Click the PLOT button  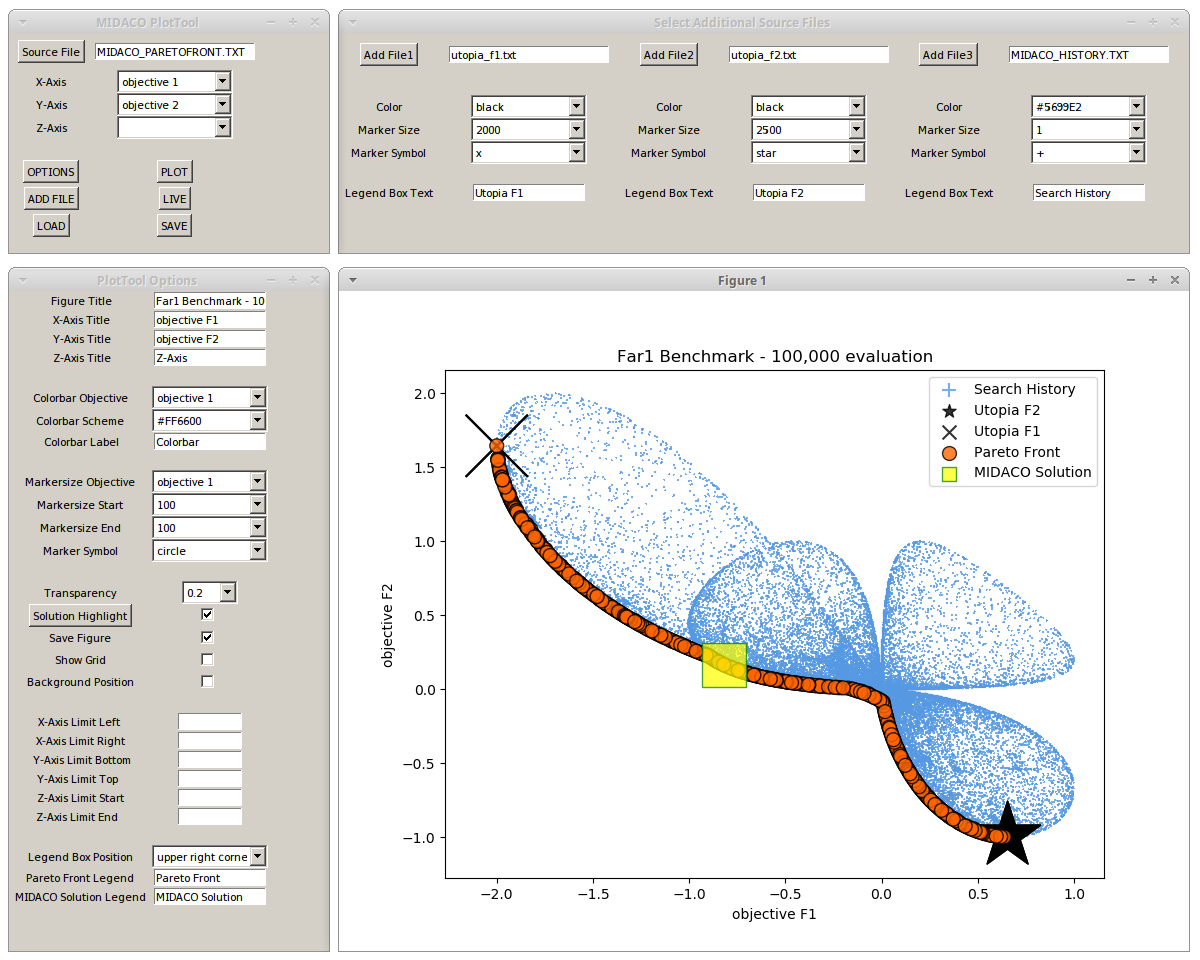(175, 172)
